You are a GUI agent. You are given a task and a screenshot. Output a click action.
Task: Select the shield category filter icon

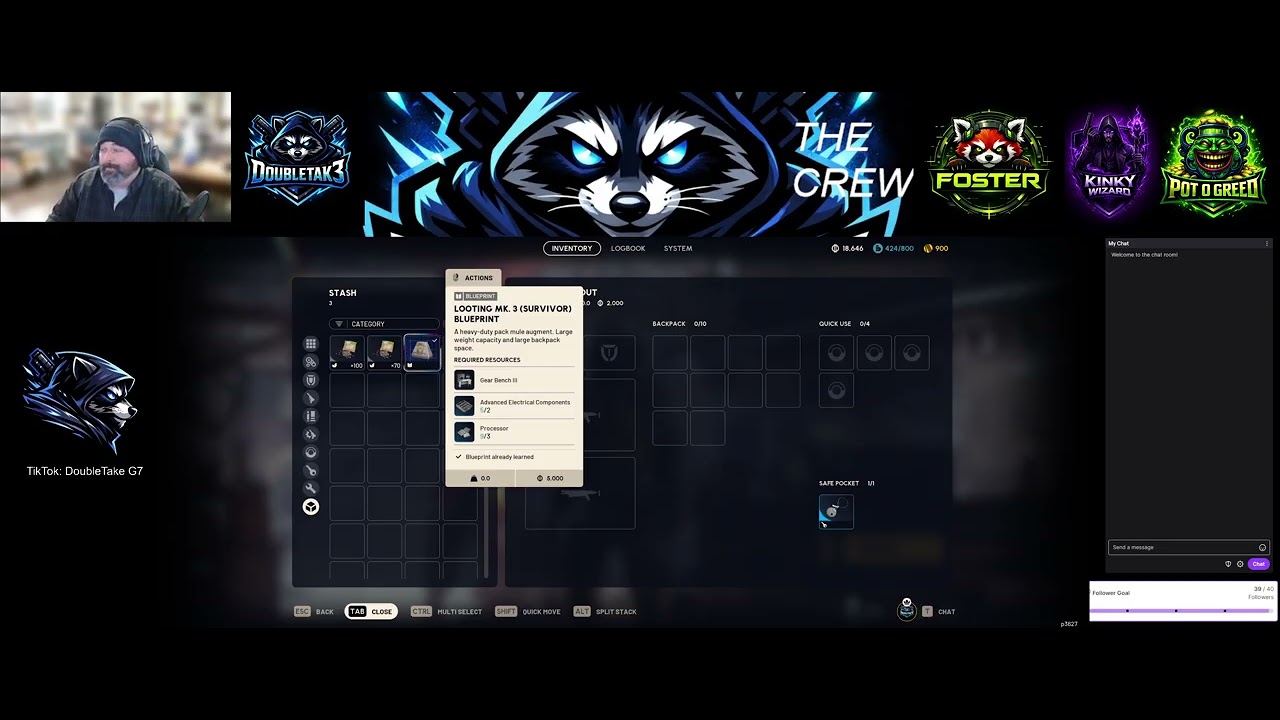(x=311, y=380)
